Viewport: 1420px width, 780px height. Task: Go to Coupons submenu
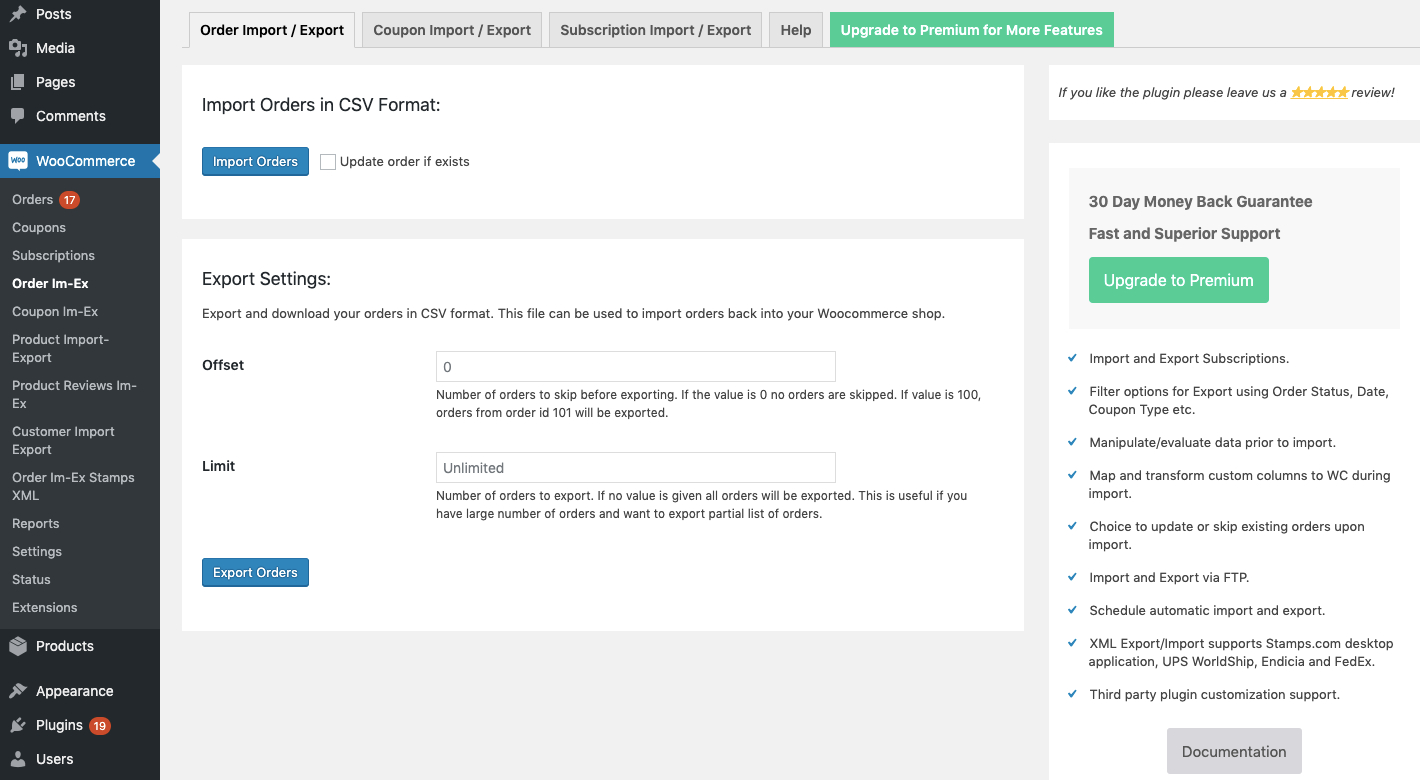39,228
